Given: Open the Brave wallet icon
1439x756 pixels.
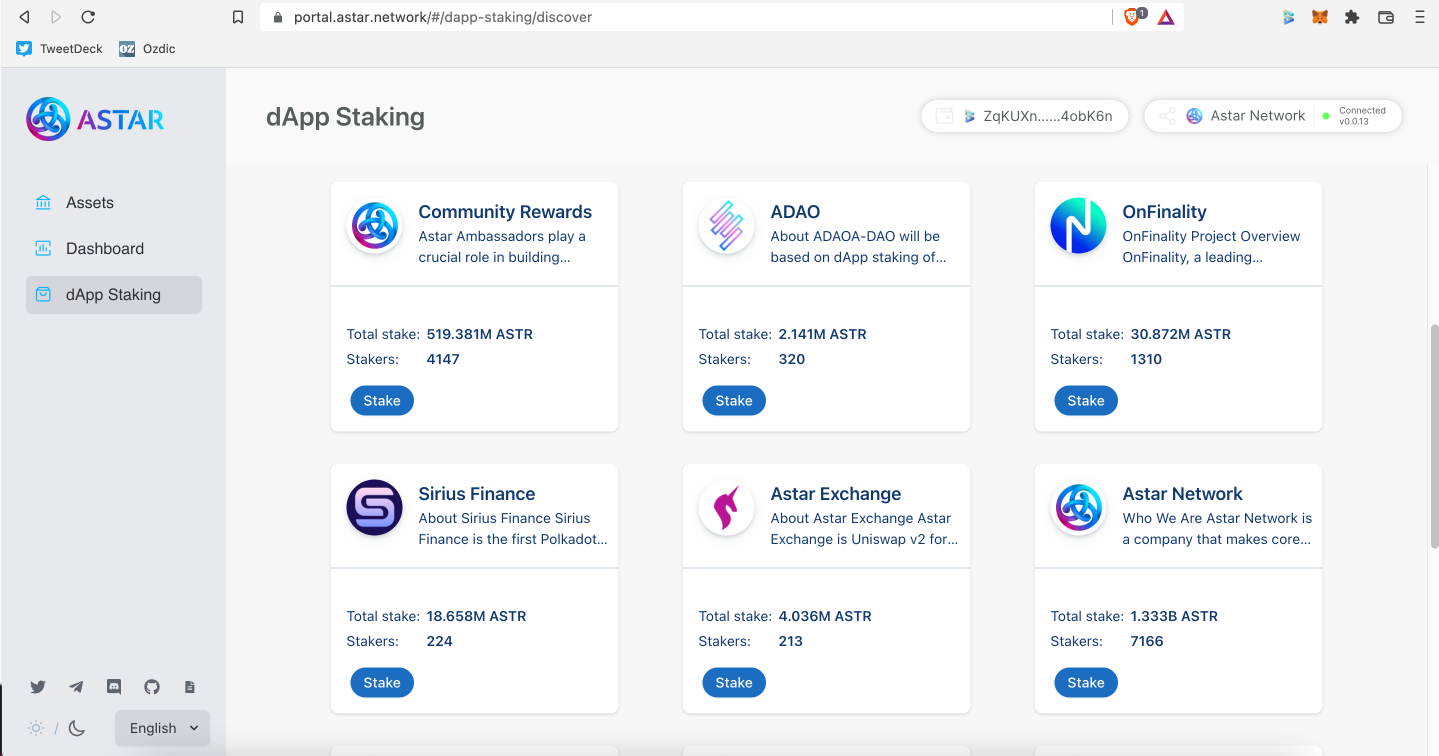Looking at the screenshot, I should [x=1386, y=17].
